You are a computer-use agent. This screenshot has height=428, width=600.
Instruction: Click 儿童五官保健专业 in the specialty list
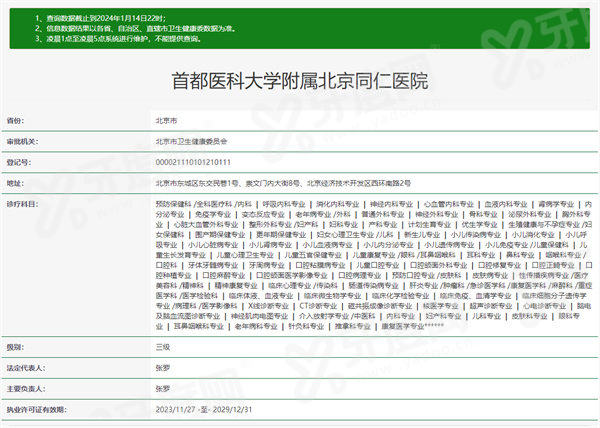(x=313, y=255)
